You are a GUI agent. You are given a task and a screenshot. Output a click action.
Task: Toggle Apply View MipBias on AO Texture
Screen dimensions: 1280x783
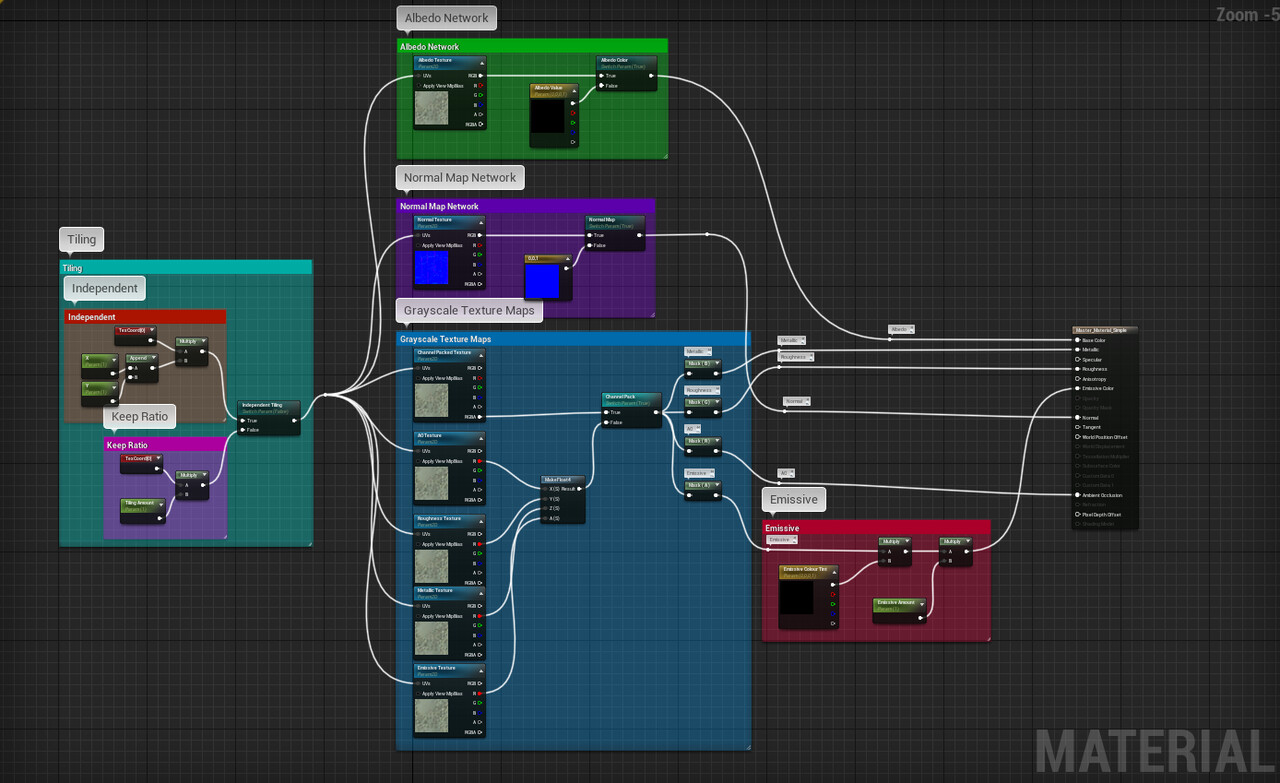coord(418,461)
